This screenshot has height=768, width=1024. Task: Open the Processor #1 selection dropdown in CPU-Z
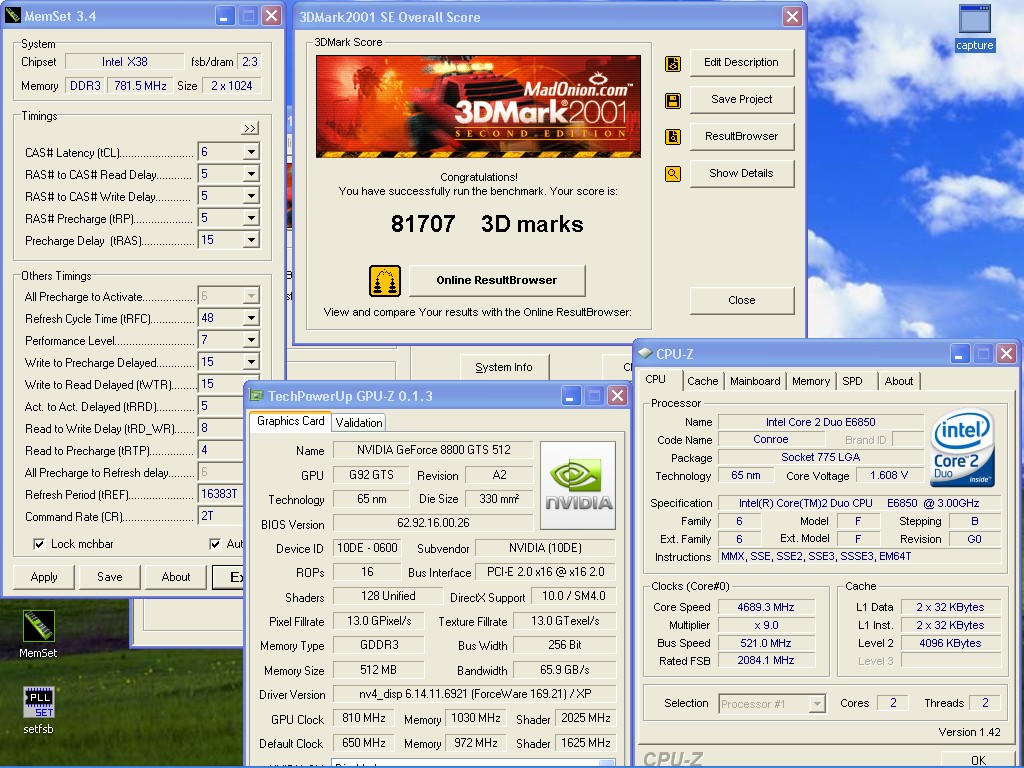point(816,704)
